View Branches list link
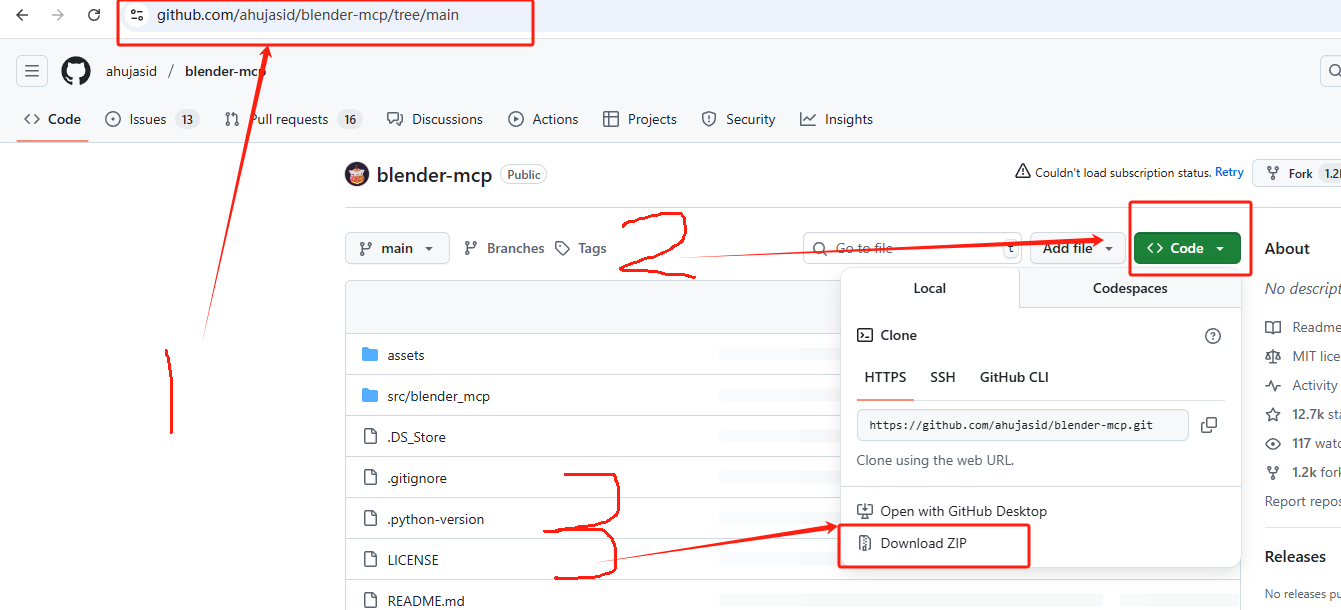This screenshot has height=610, width=1341. click(x=505, y=248)
